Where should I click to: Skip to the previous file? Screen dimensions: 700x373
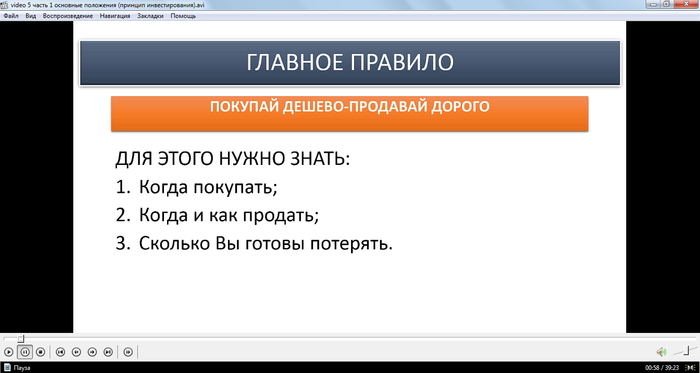pos(60,352)
